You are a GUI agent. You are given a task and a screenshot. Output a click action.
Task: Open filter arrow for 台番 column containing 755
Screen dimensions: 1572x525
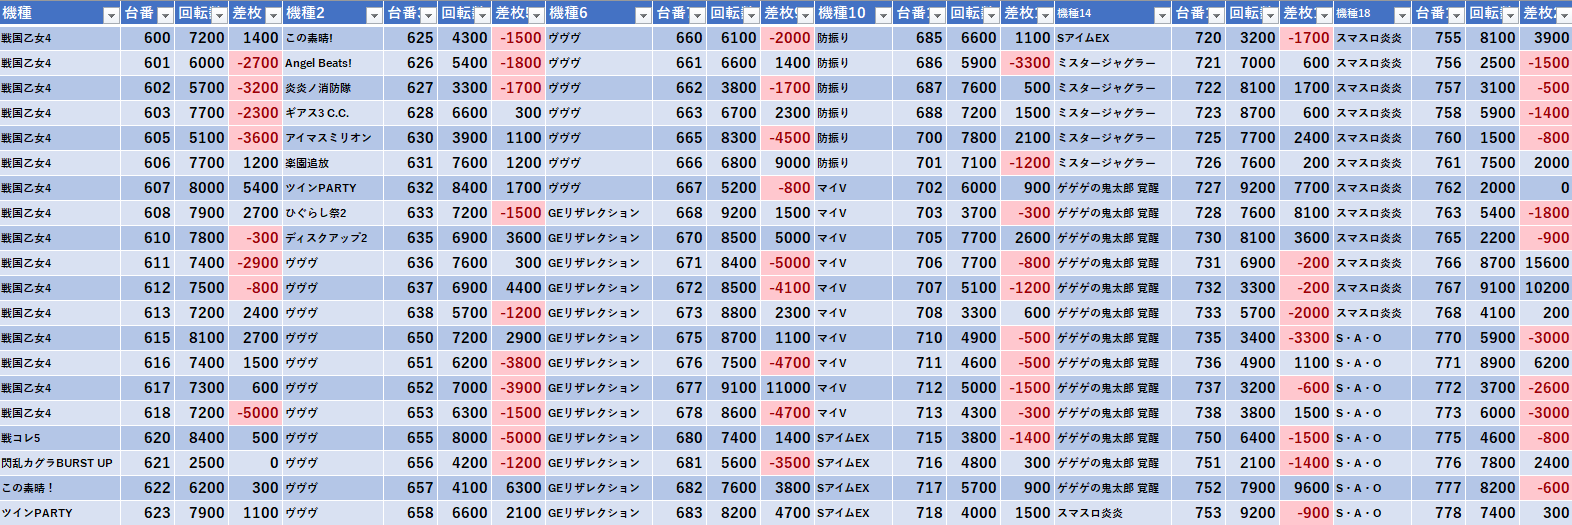pos(1456,15)
